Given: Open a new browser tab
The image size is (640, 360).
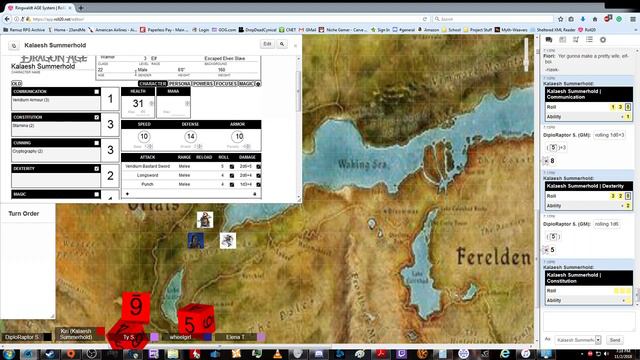Looking at the screenshot, I should coord(81,7).
